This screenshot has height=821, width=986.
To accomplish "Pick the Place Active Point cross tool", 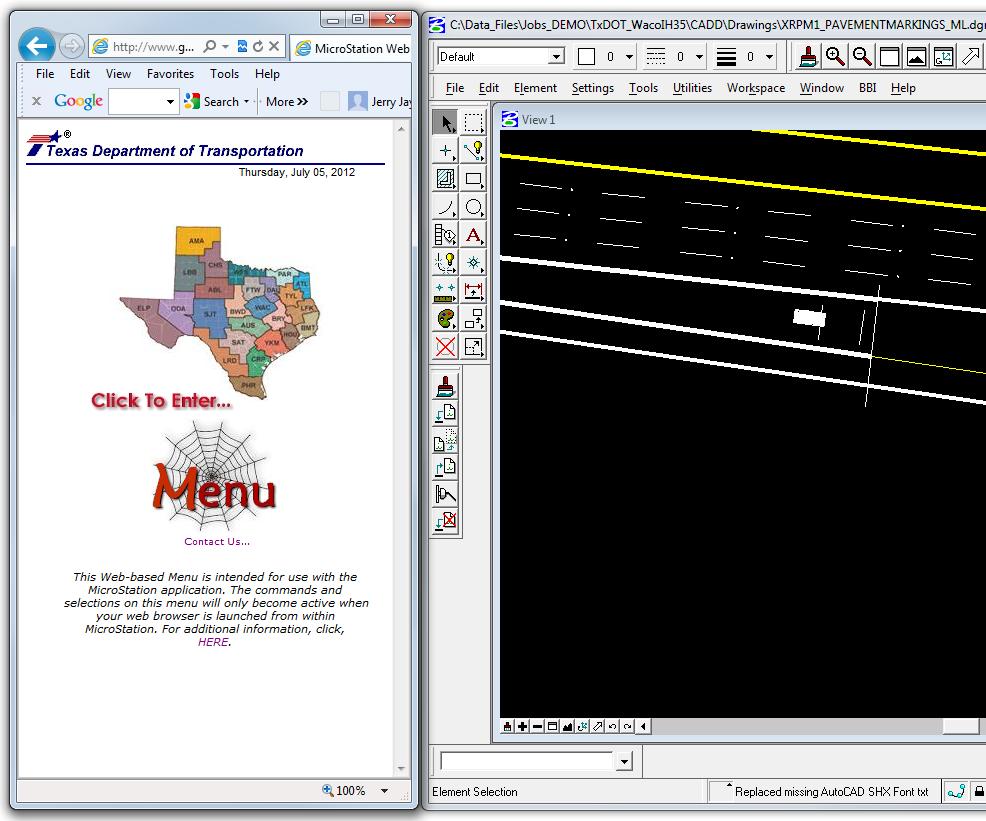I will (x=445, y=151).
